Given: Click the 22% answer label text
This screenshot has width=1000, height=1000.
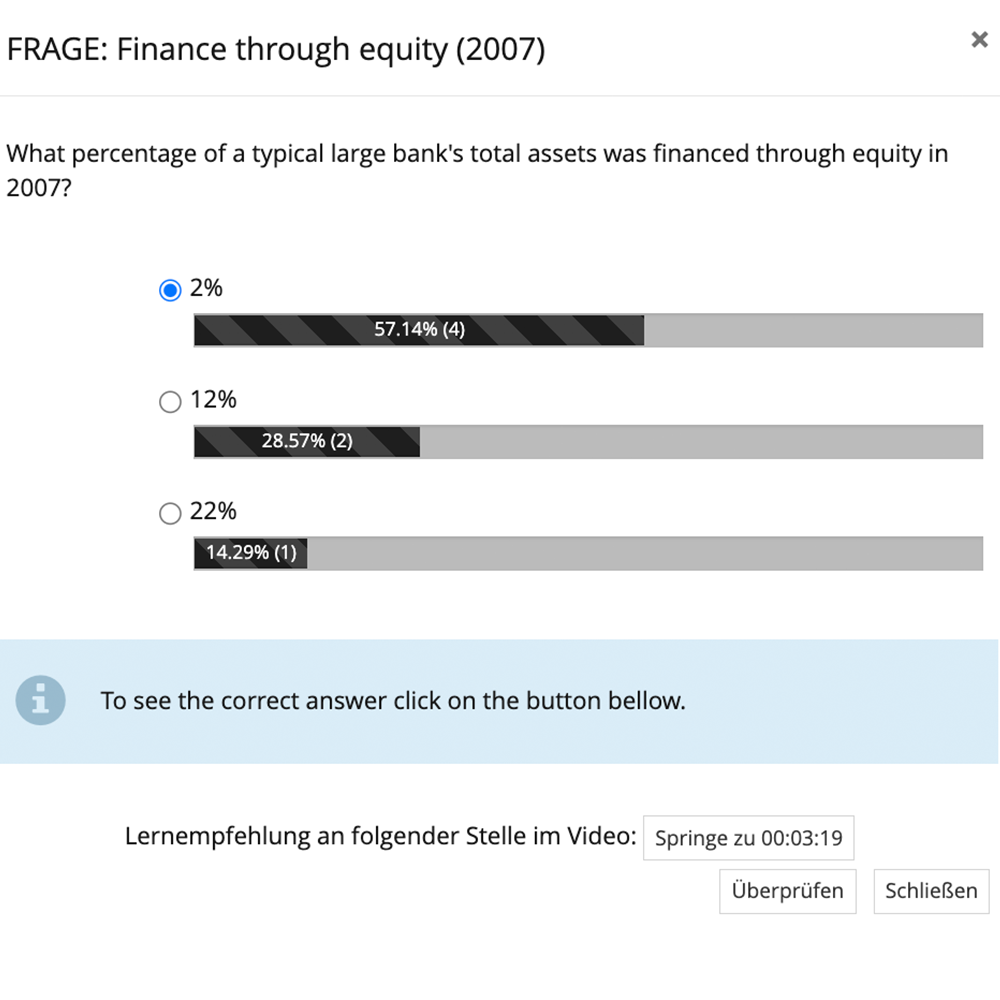Looking at the screenshot, I should tap(213, 511).
